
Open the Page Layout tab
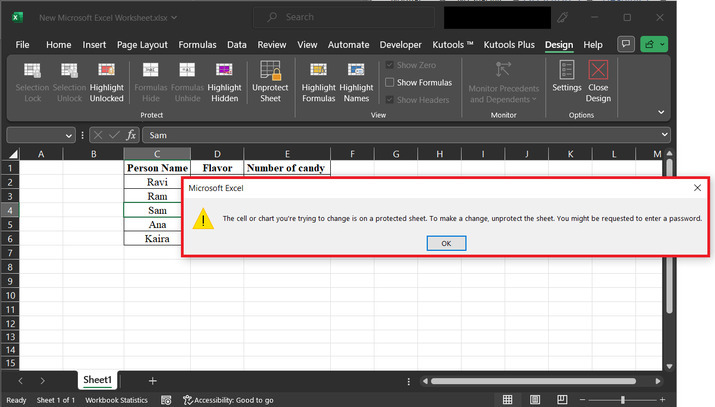pyautogui.click(x=142, y=45)
